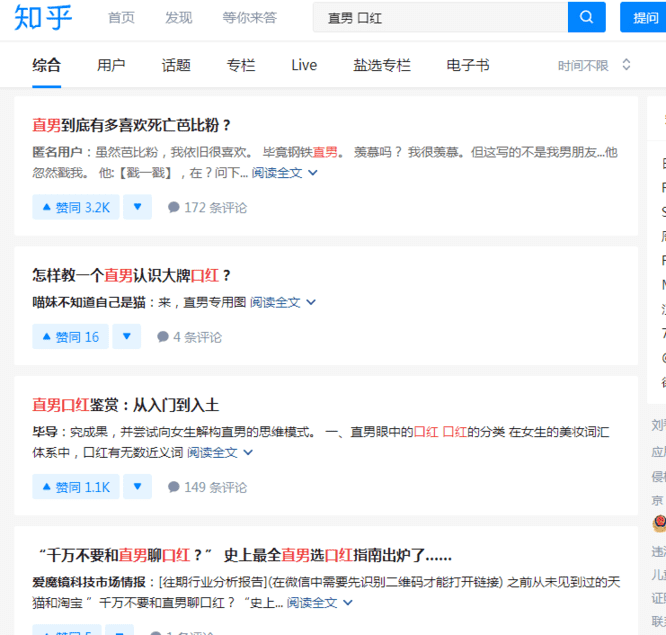
Task: Open article 直男口红鉴赏：从入门到入土
Action: (x=126, y=405)
